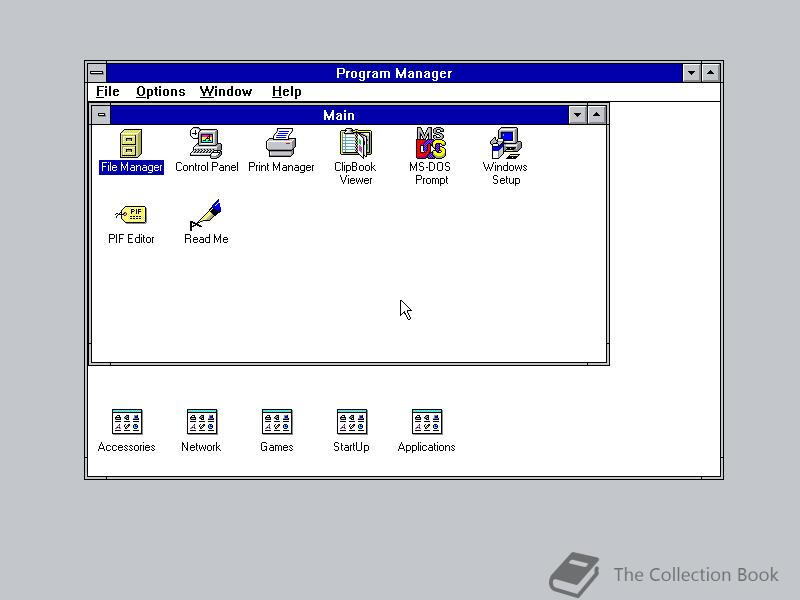
Task: Select the Applications group icon
Action: (427, 422)
